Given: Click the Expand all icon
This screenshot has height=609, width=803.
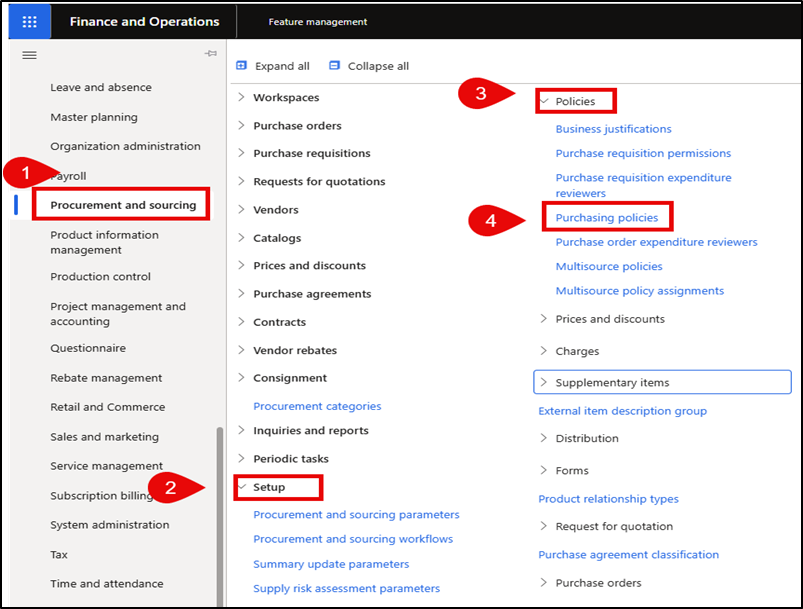Looking at the screenshot, I should [242, 66].
